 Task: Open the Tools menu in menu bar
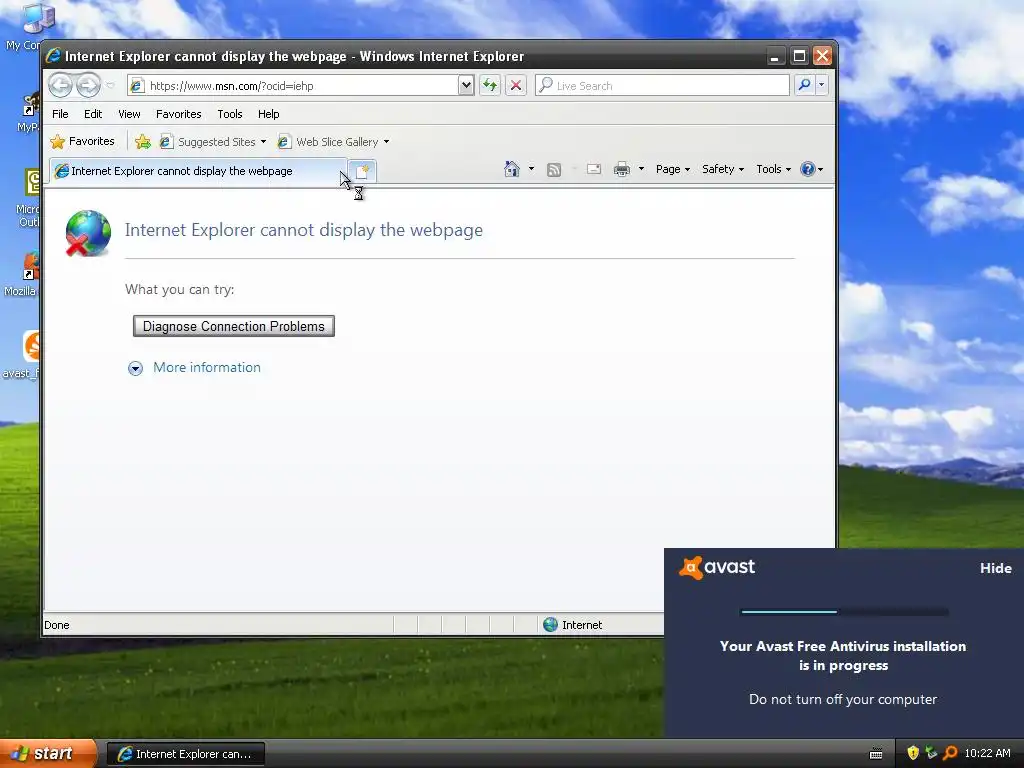[x=230, y=114]
